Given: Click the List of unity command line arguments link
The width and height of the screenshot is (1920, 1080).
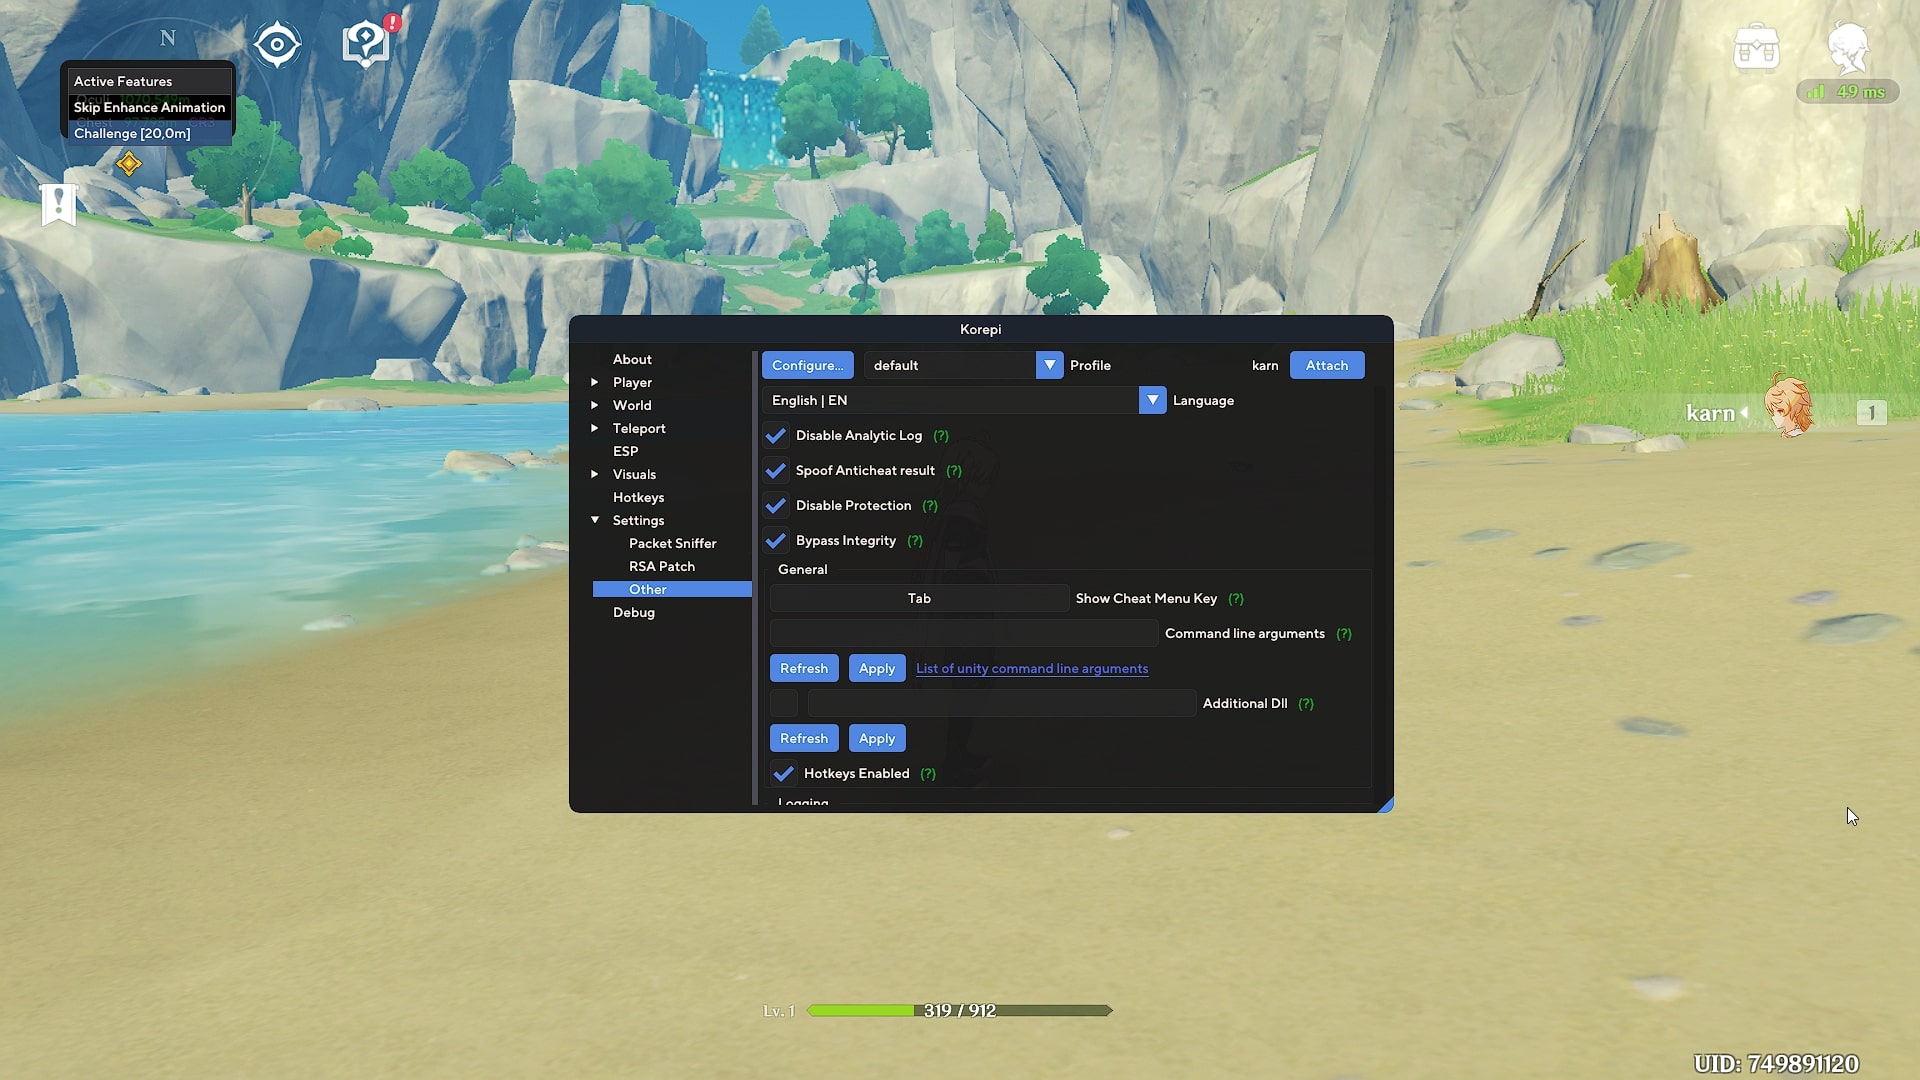Looking at the screenshot, I should tap(1033, 669).
